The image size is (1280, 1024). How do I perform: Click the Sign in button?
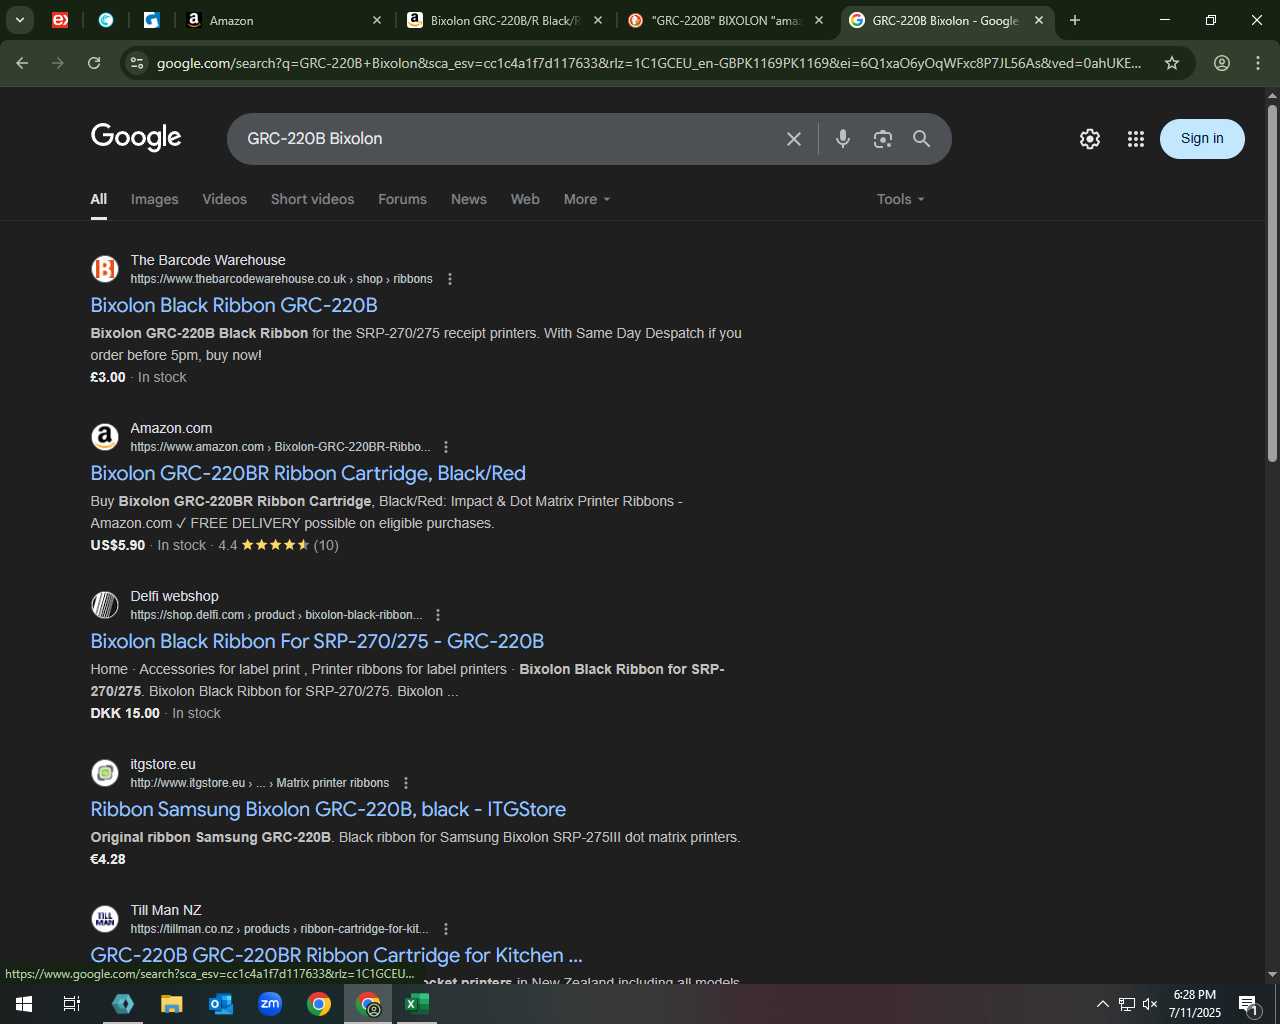1202,139
